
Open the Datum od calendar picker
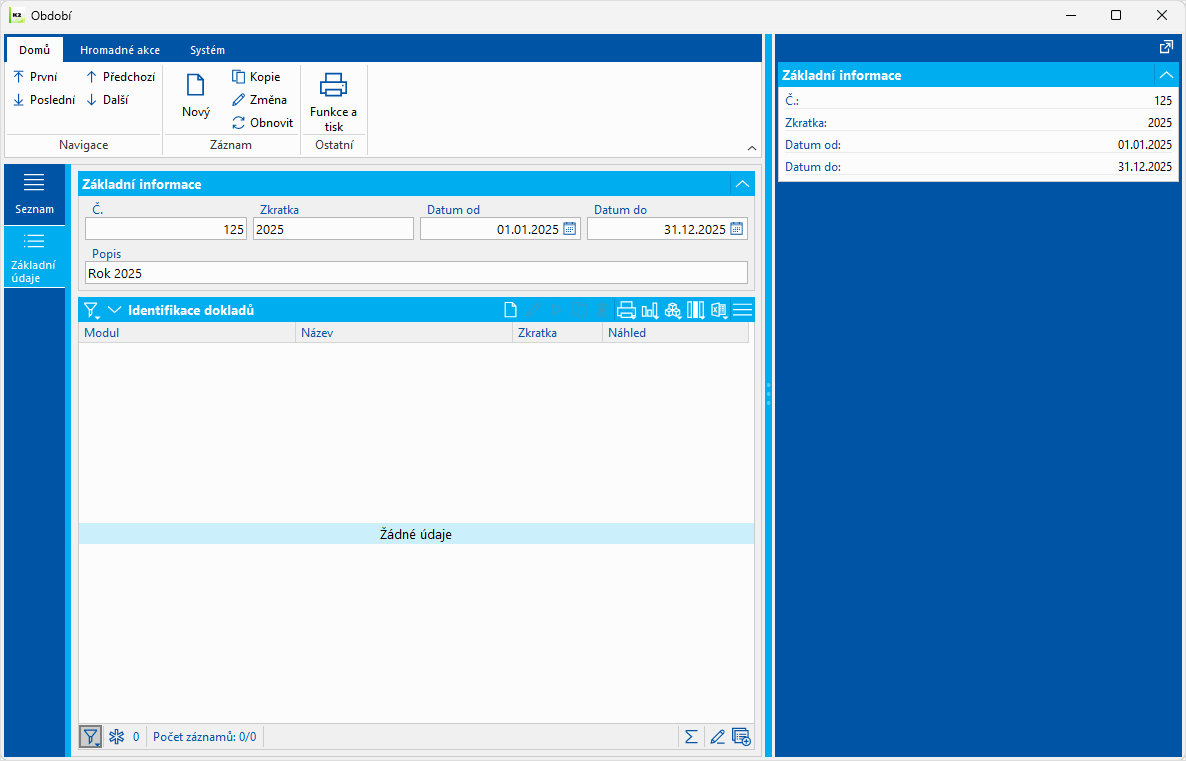570,228
